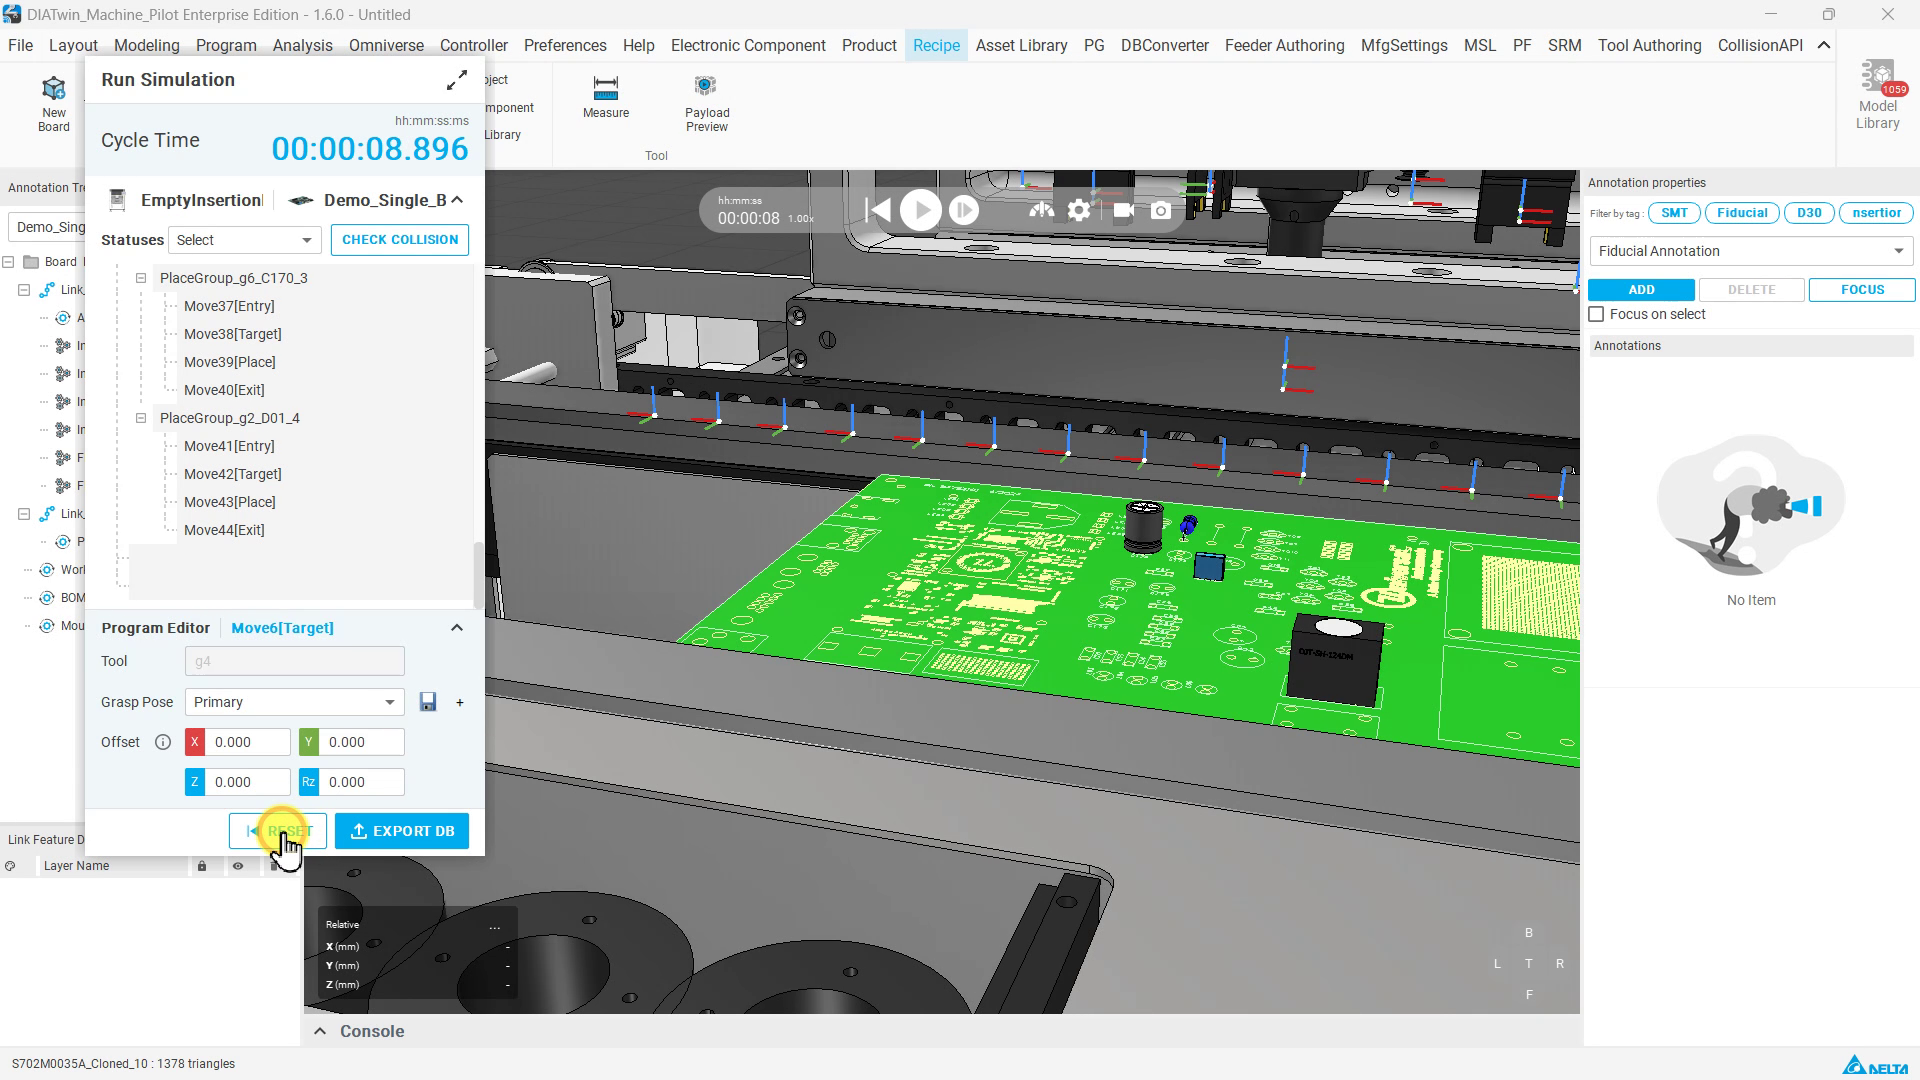
Task: Toggle the D30 tag filter
Action: (1809, 213)
